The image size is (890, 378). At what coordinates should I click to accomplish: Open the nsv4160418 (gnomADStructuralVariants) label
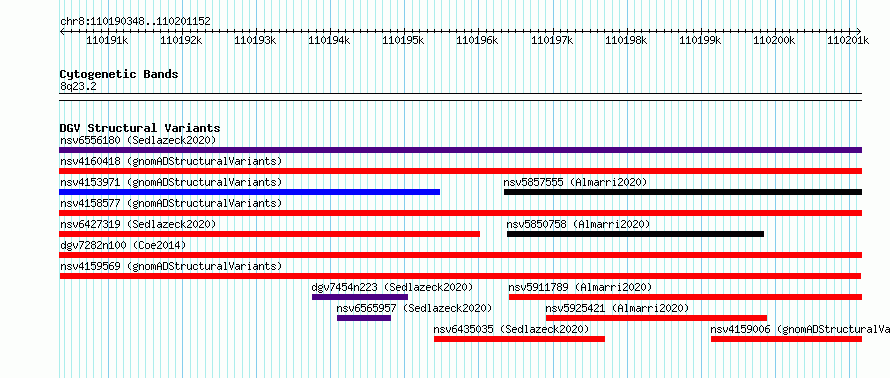click(171, 161)
